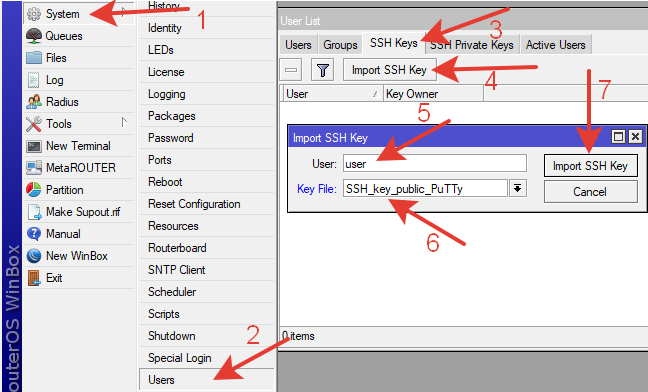
Task: Click the filter funnel icon
Action: click(x=322, y=70)
